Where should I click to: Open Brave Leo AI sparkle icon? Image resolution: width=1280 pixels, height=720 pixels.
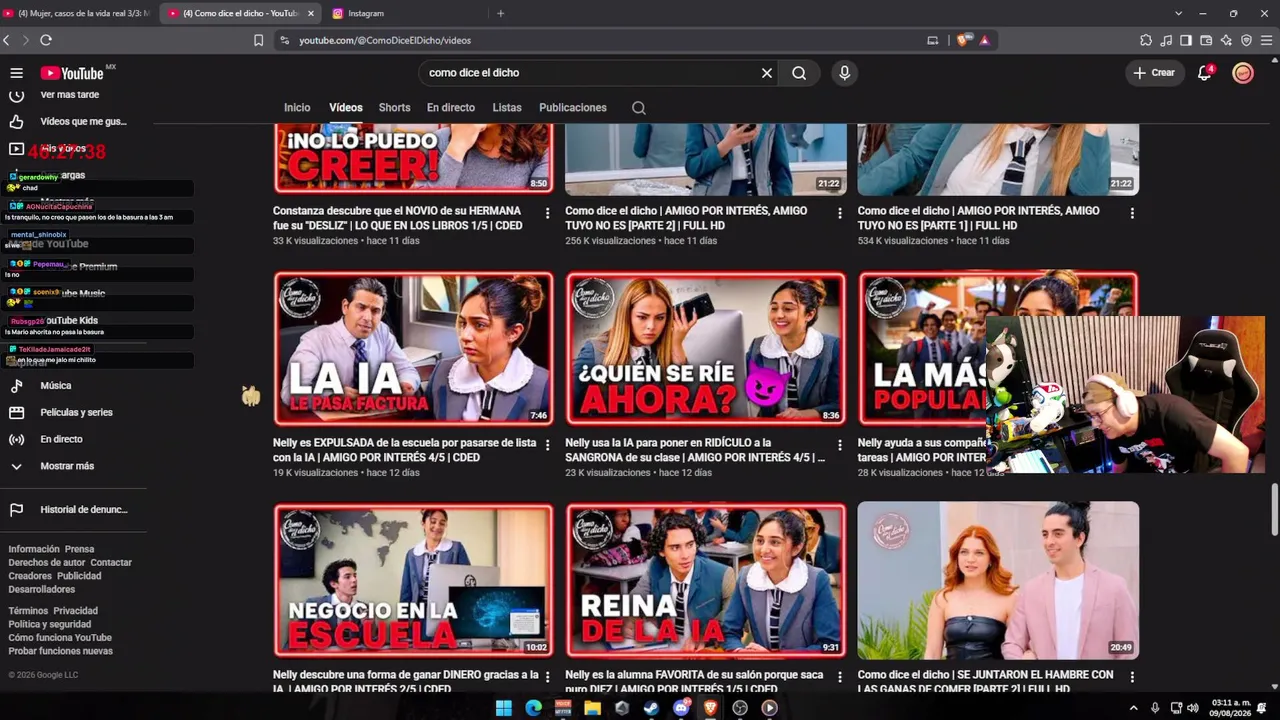tap(1226, 40)
